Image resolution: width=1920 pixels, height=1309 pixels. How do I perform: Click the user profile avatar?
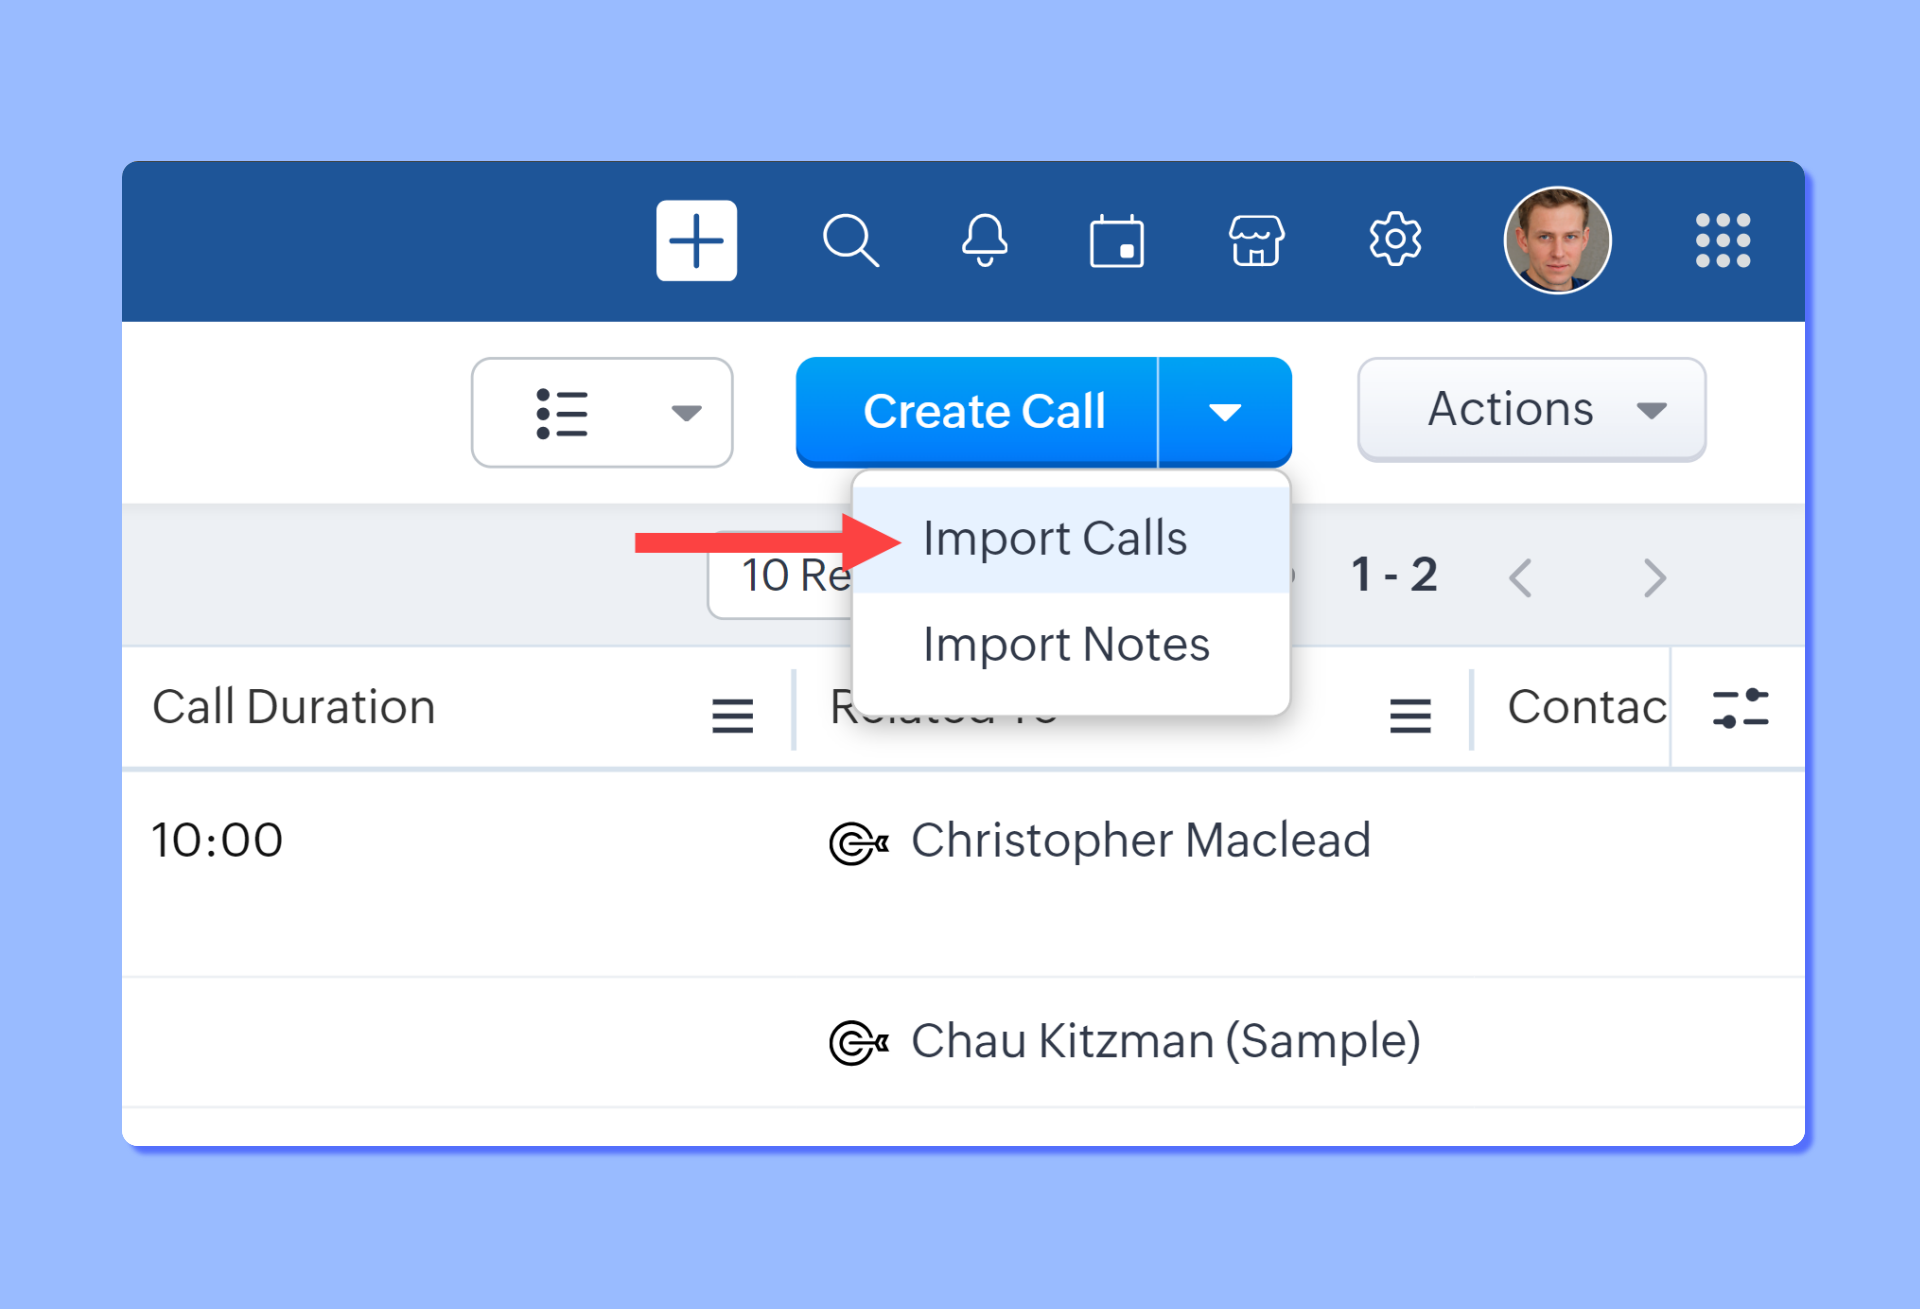point(1556,241)
